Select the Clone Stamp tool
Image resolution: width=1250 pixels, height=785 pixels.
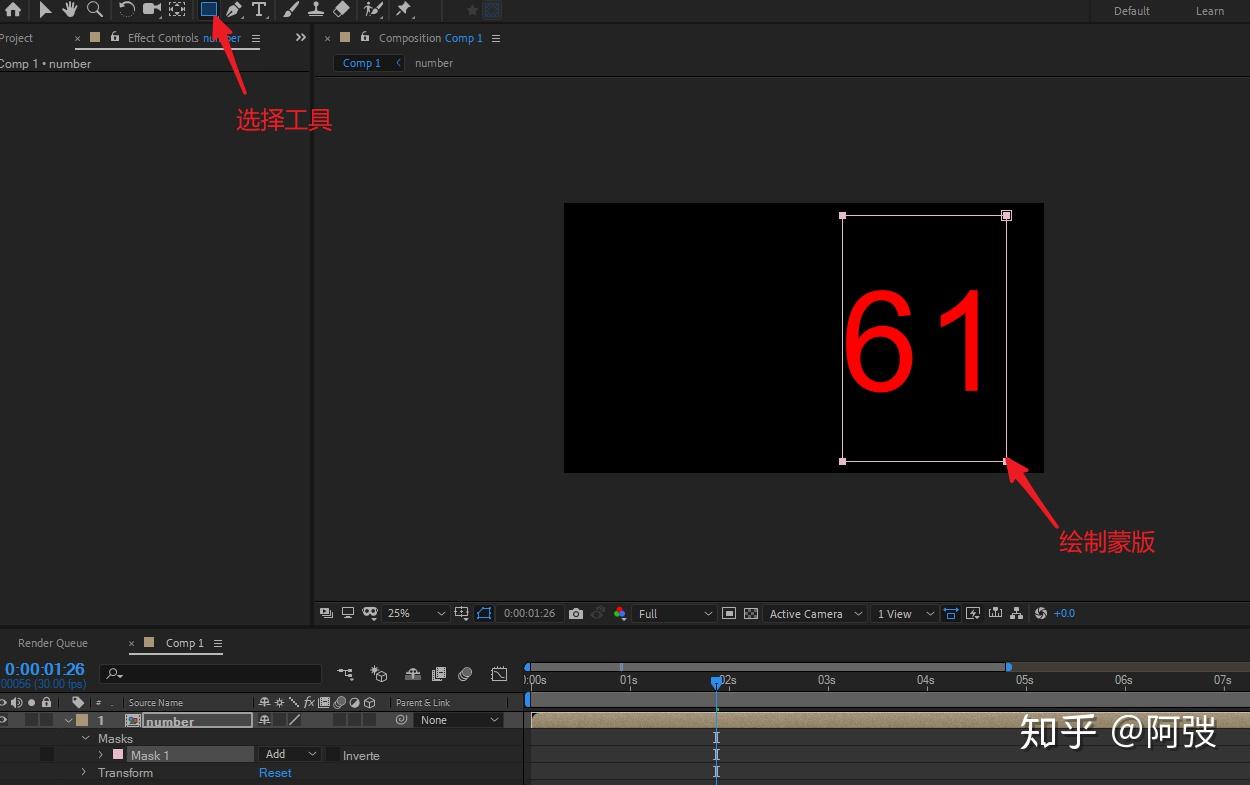pyautogui.click(x=316, y=10)
